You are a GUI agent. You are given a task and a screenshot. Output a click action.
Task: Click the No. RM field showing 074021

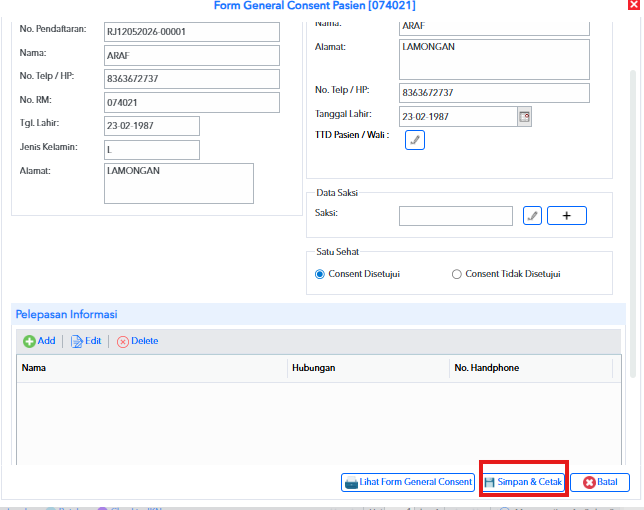tap(192, 103)
